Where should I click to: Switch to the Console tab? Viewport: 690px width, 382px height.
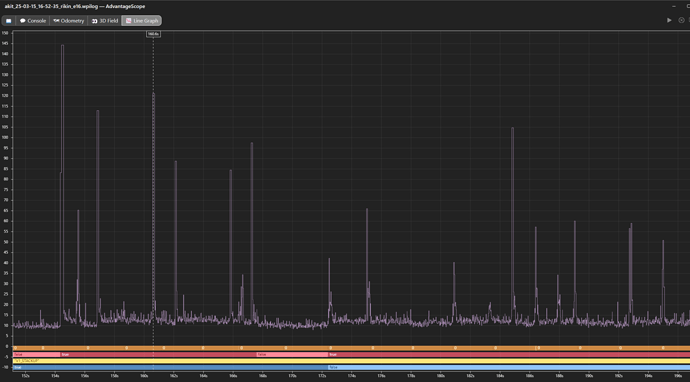pos(33,21)
